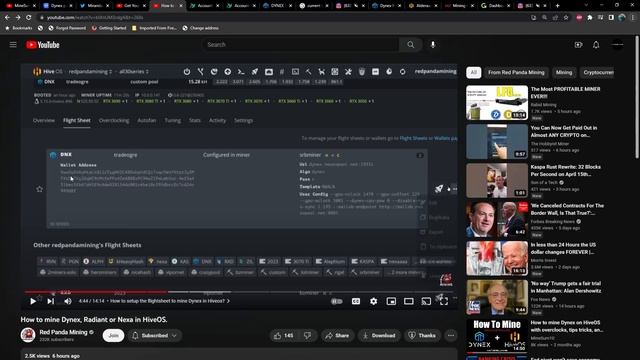Skip to next video
This screenshot has height=360, width=640.
(51, 301)
